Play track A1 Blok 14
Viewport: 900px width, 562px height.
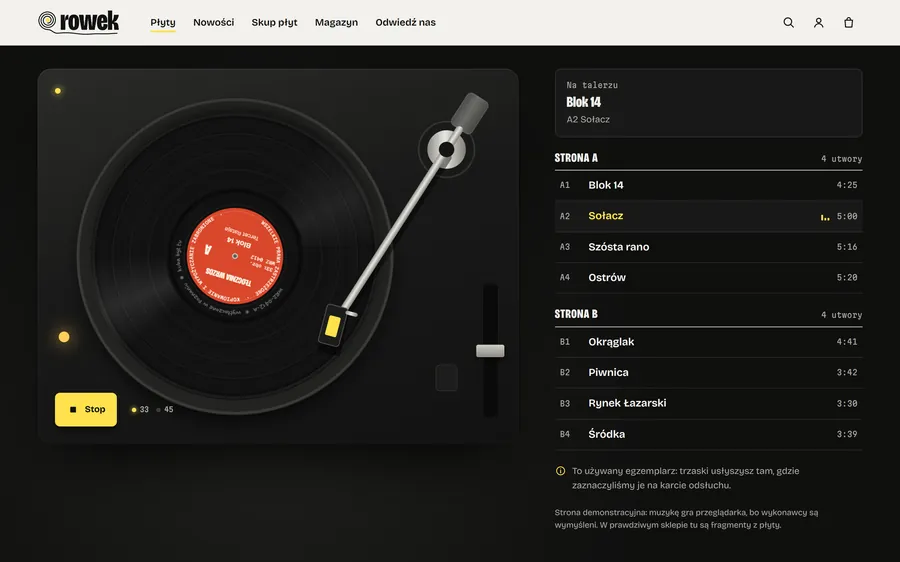click(x=708, y=185)
